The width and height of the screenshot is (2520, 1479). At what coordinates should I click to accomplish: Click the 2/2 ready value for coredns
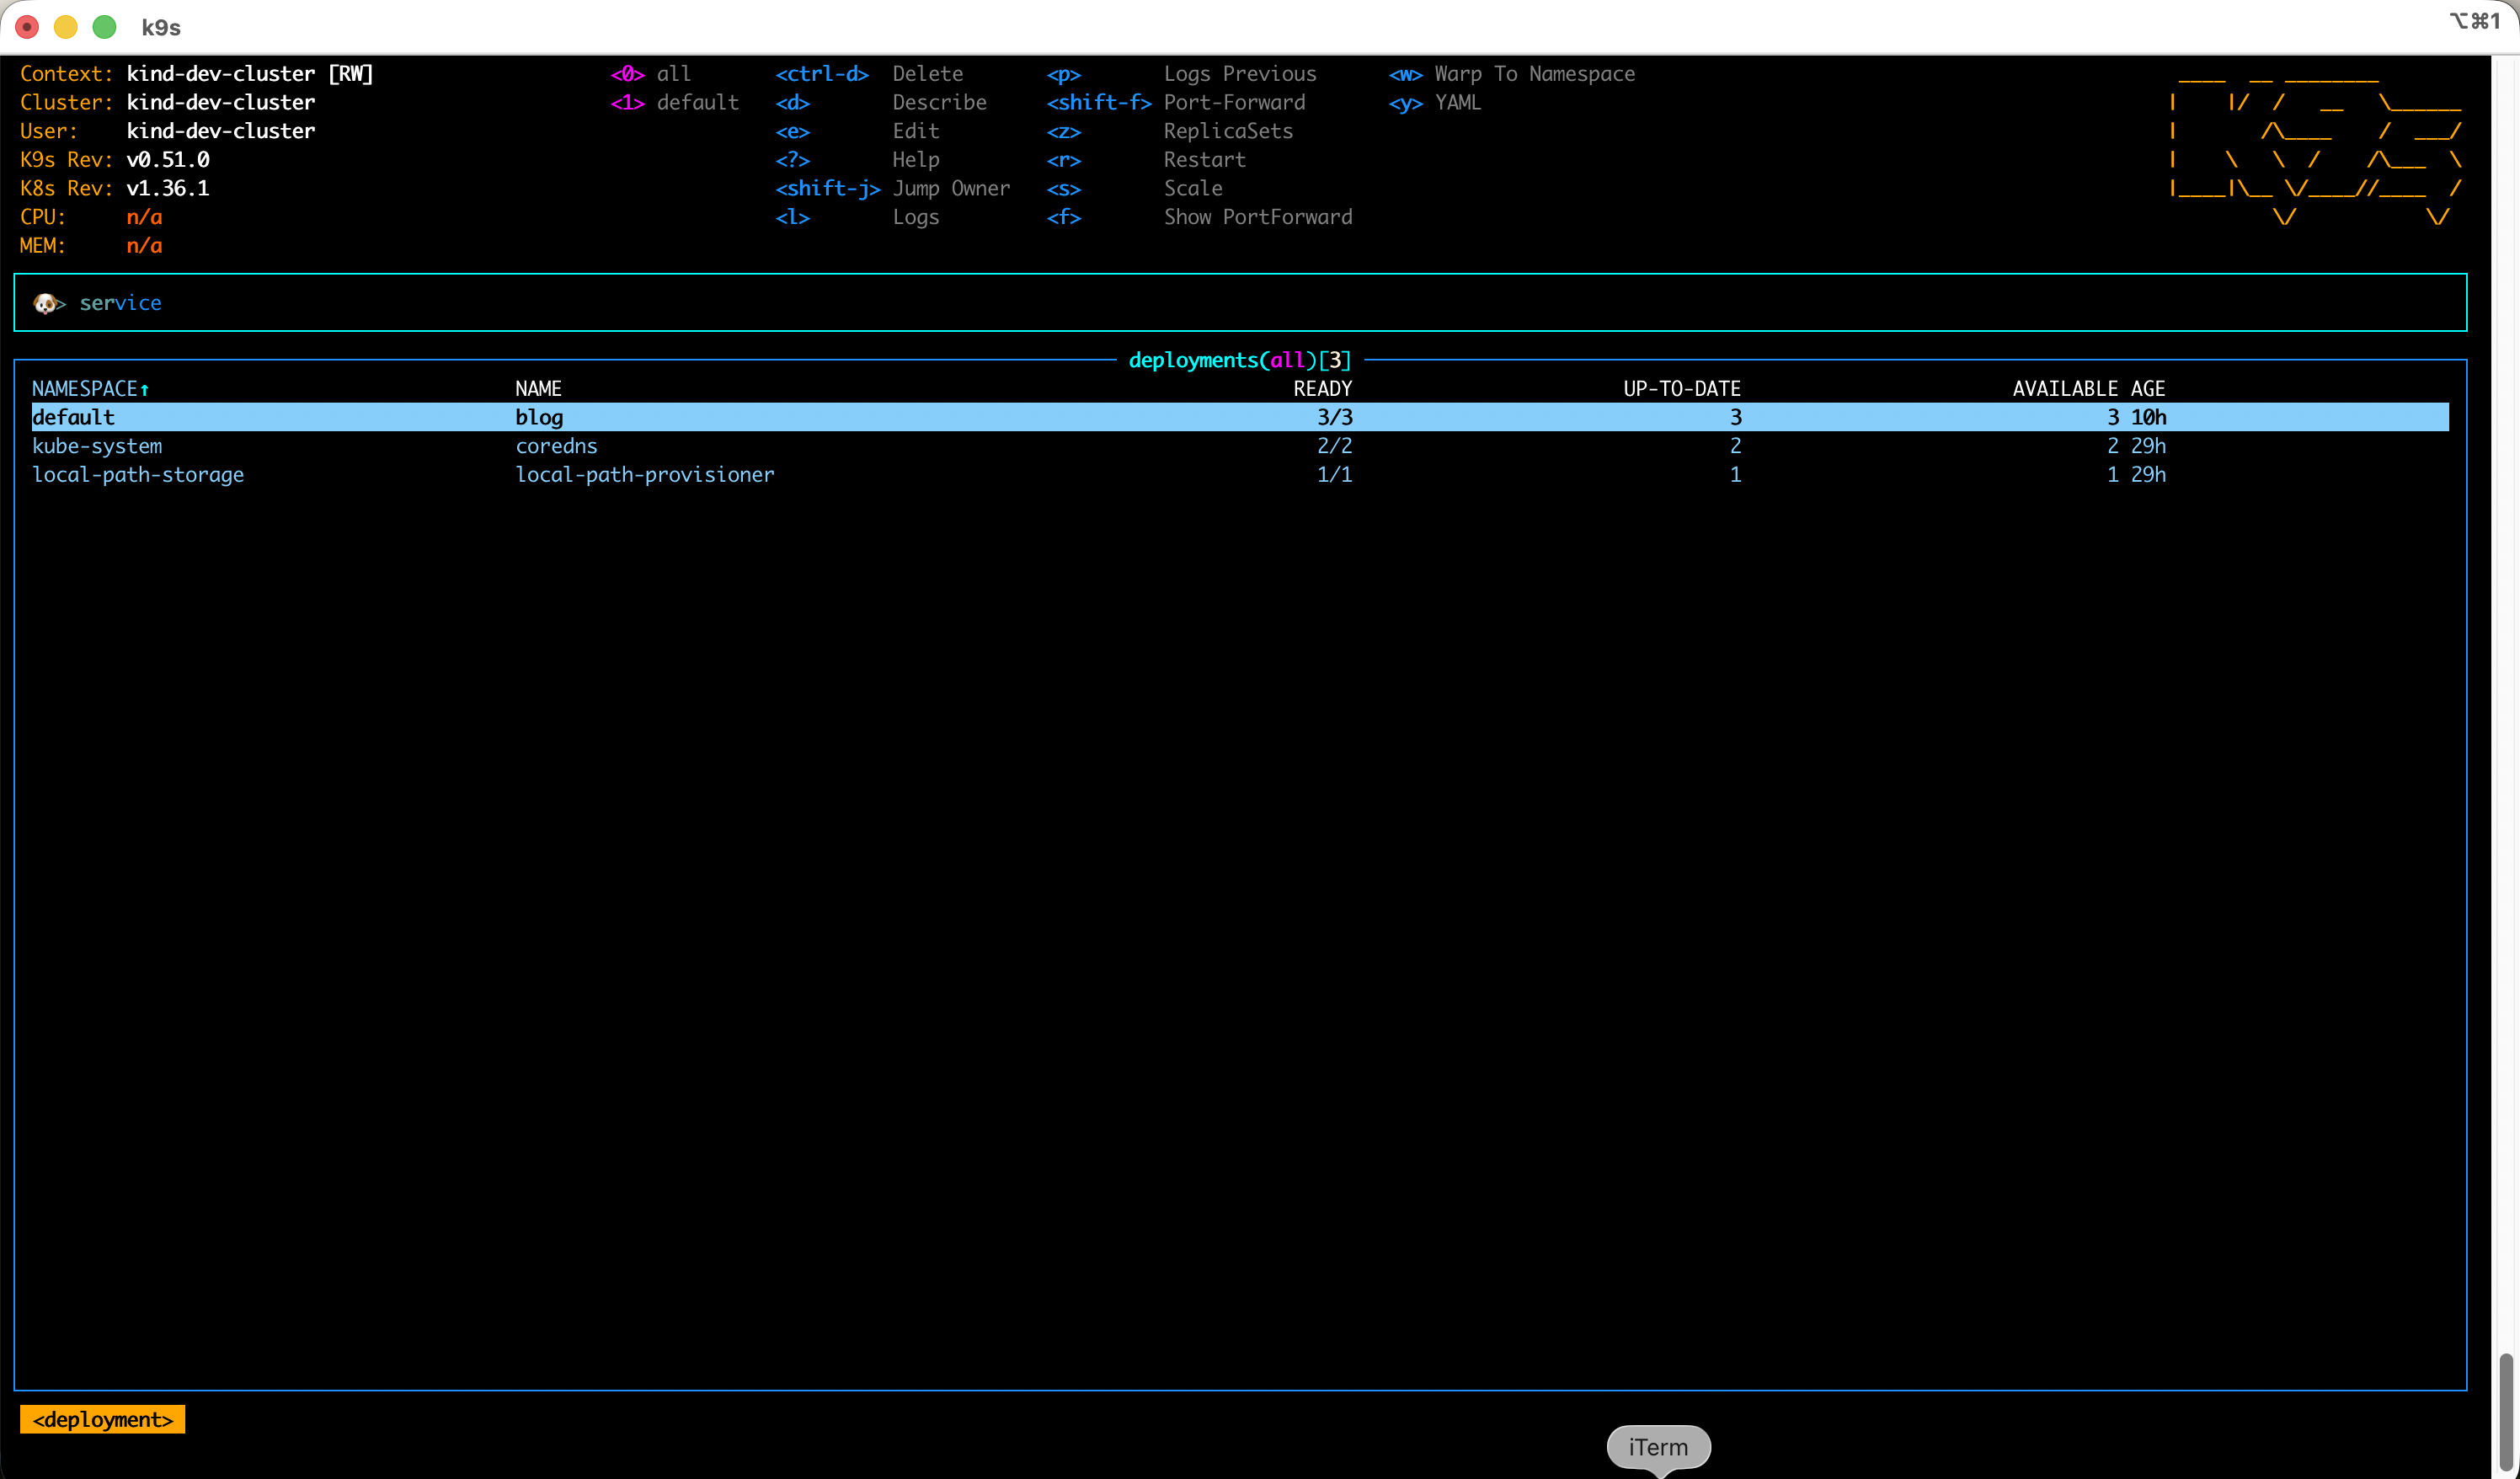click(1334, 446)
